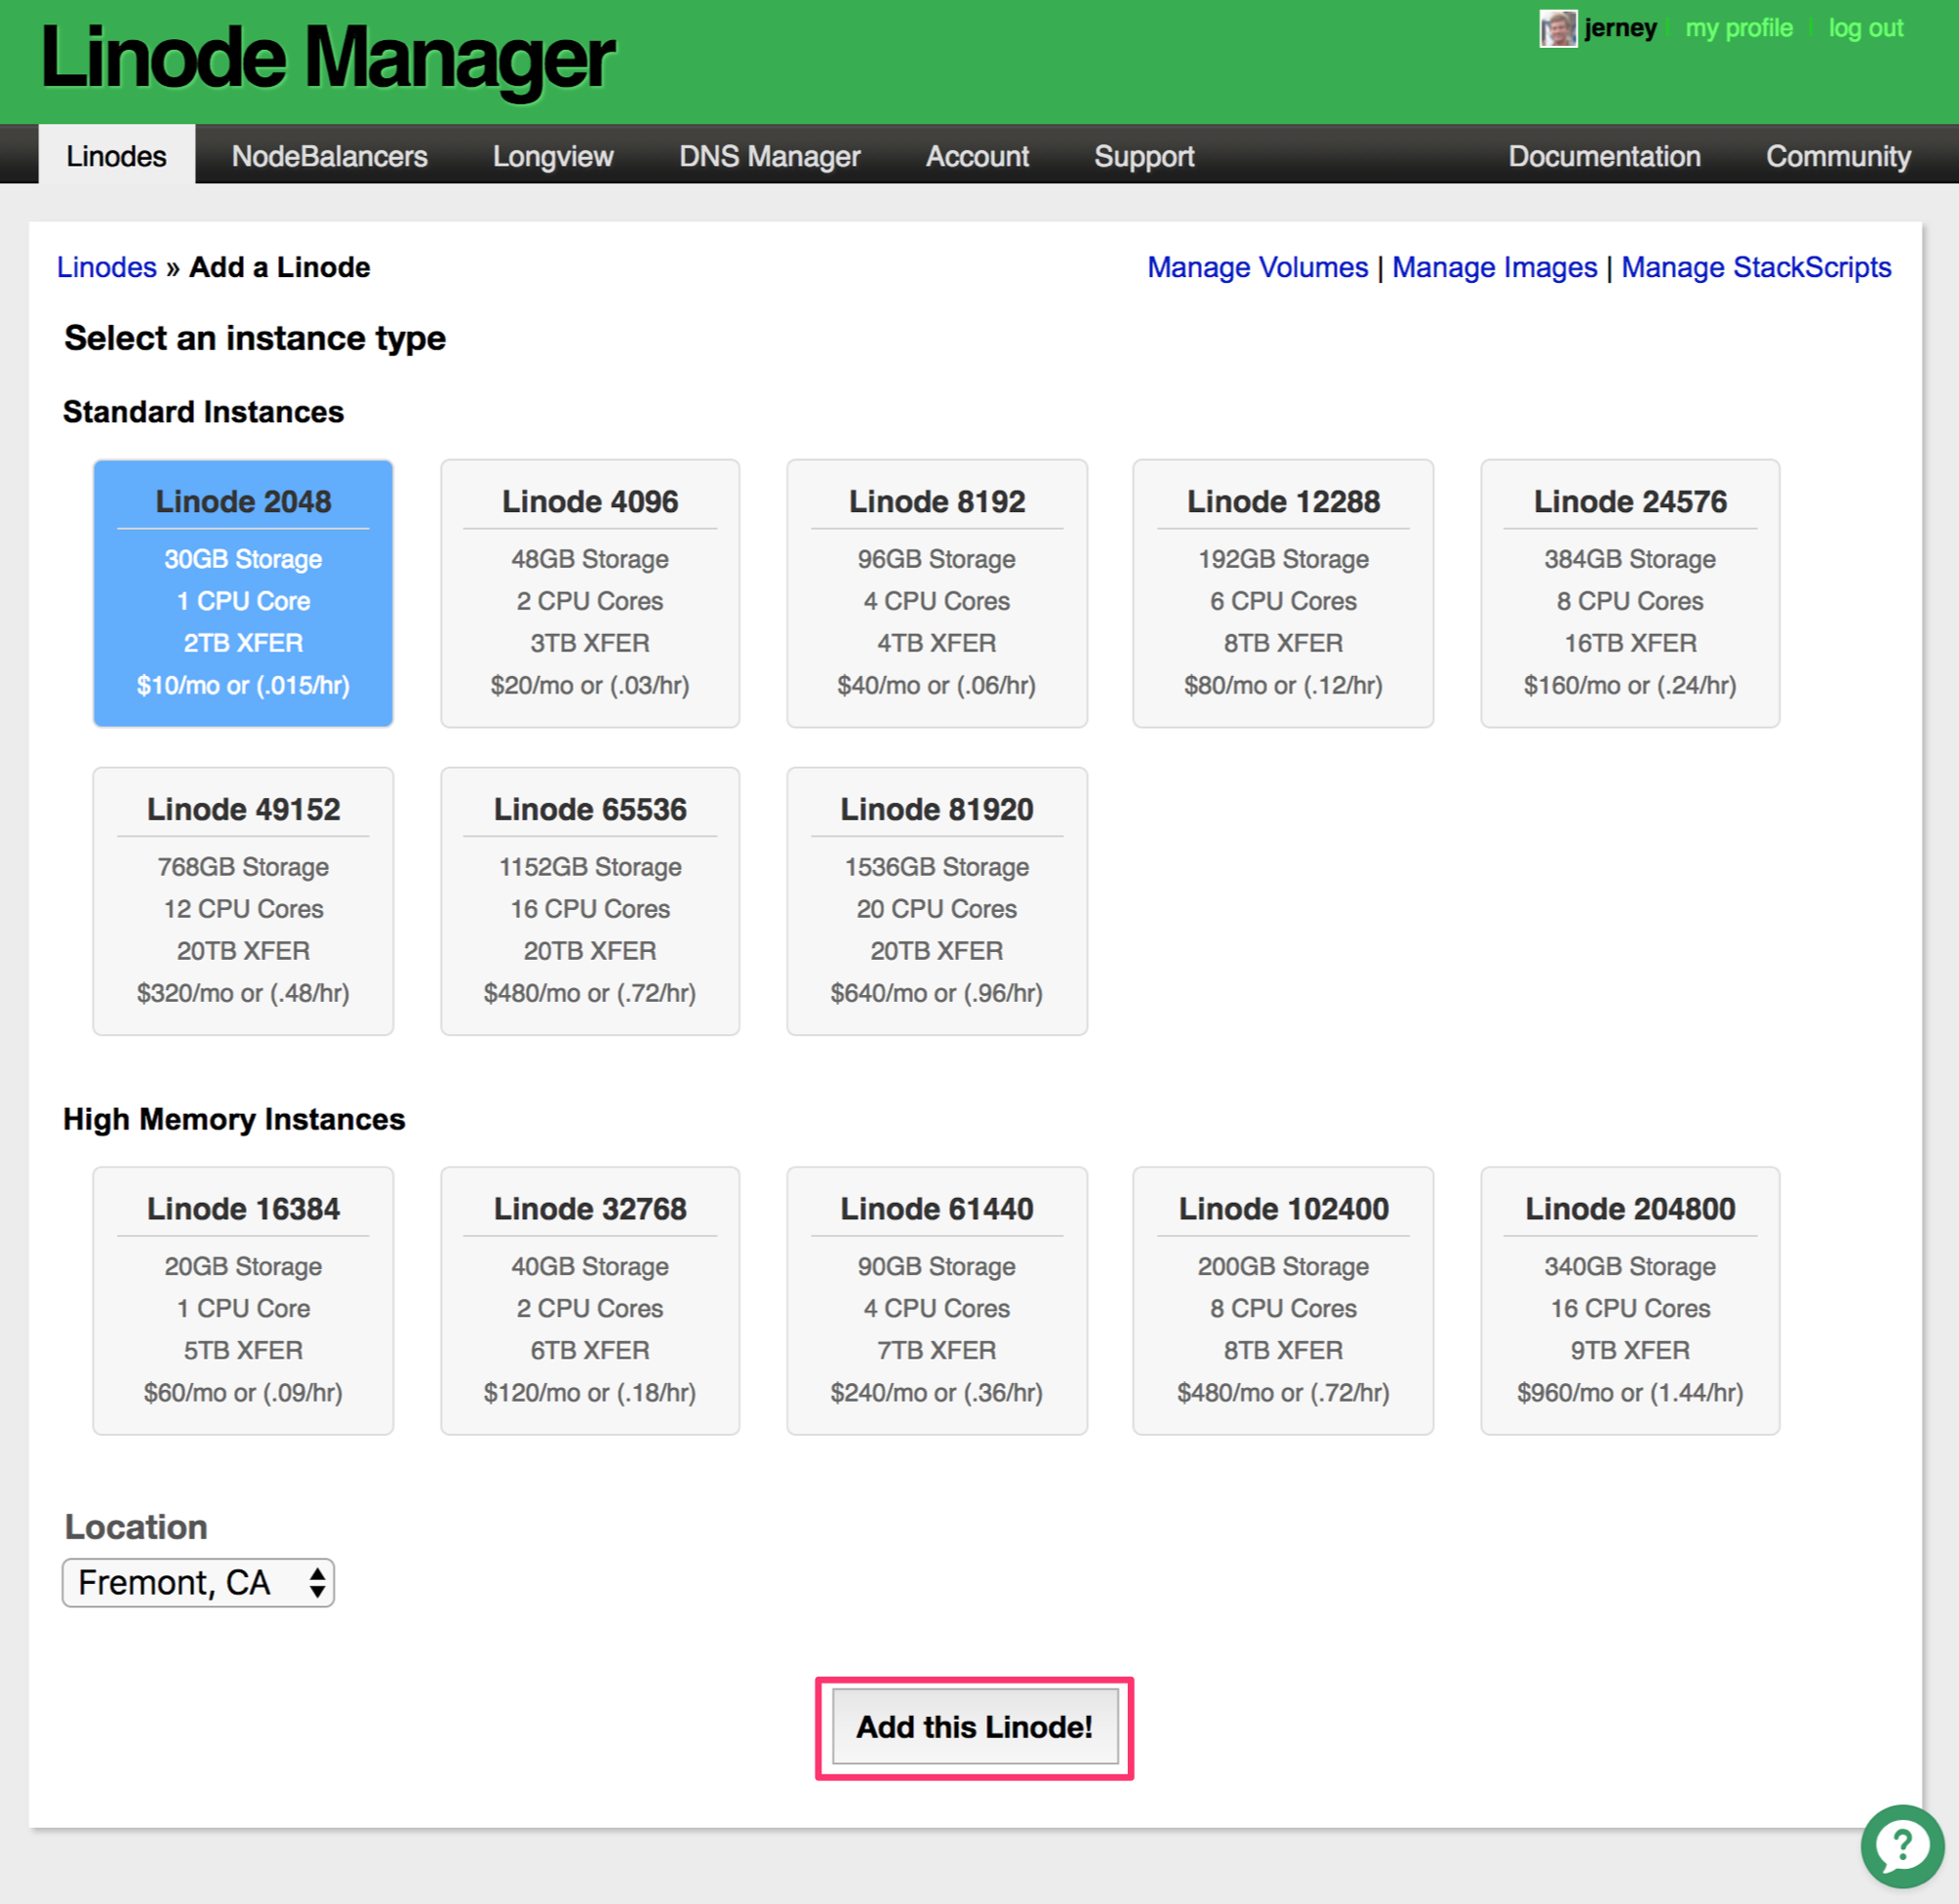Click the jerney username
This screenshot has width=1959, height=1904.
click(x=1620, y=28)
